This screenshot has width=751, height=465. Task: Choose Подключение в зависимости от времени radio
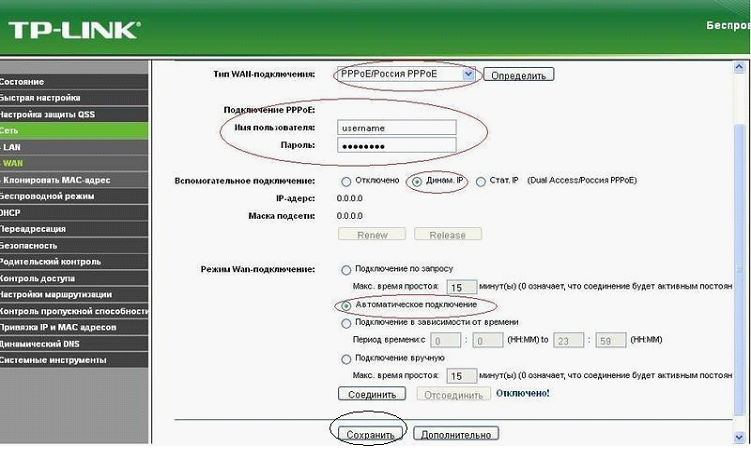(x=346, y=324)
